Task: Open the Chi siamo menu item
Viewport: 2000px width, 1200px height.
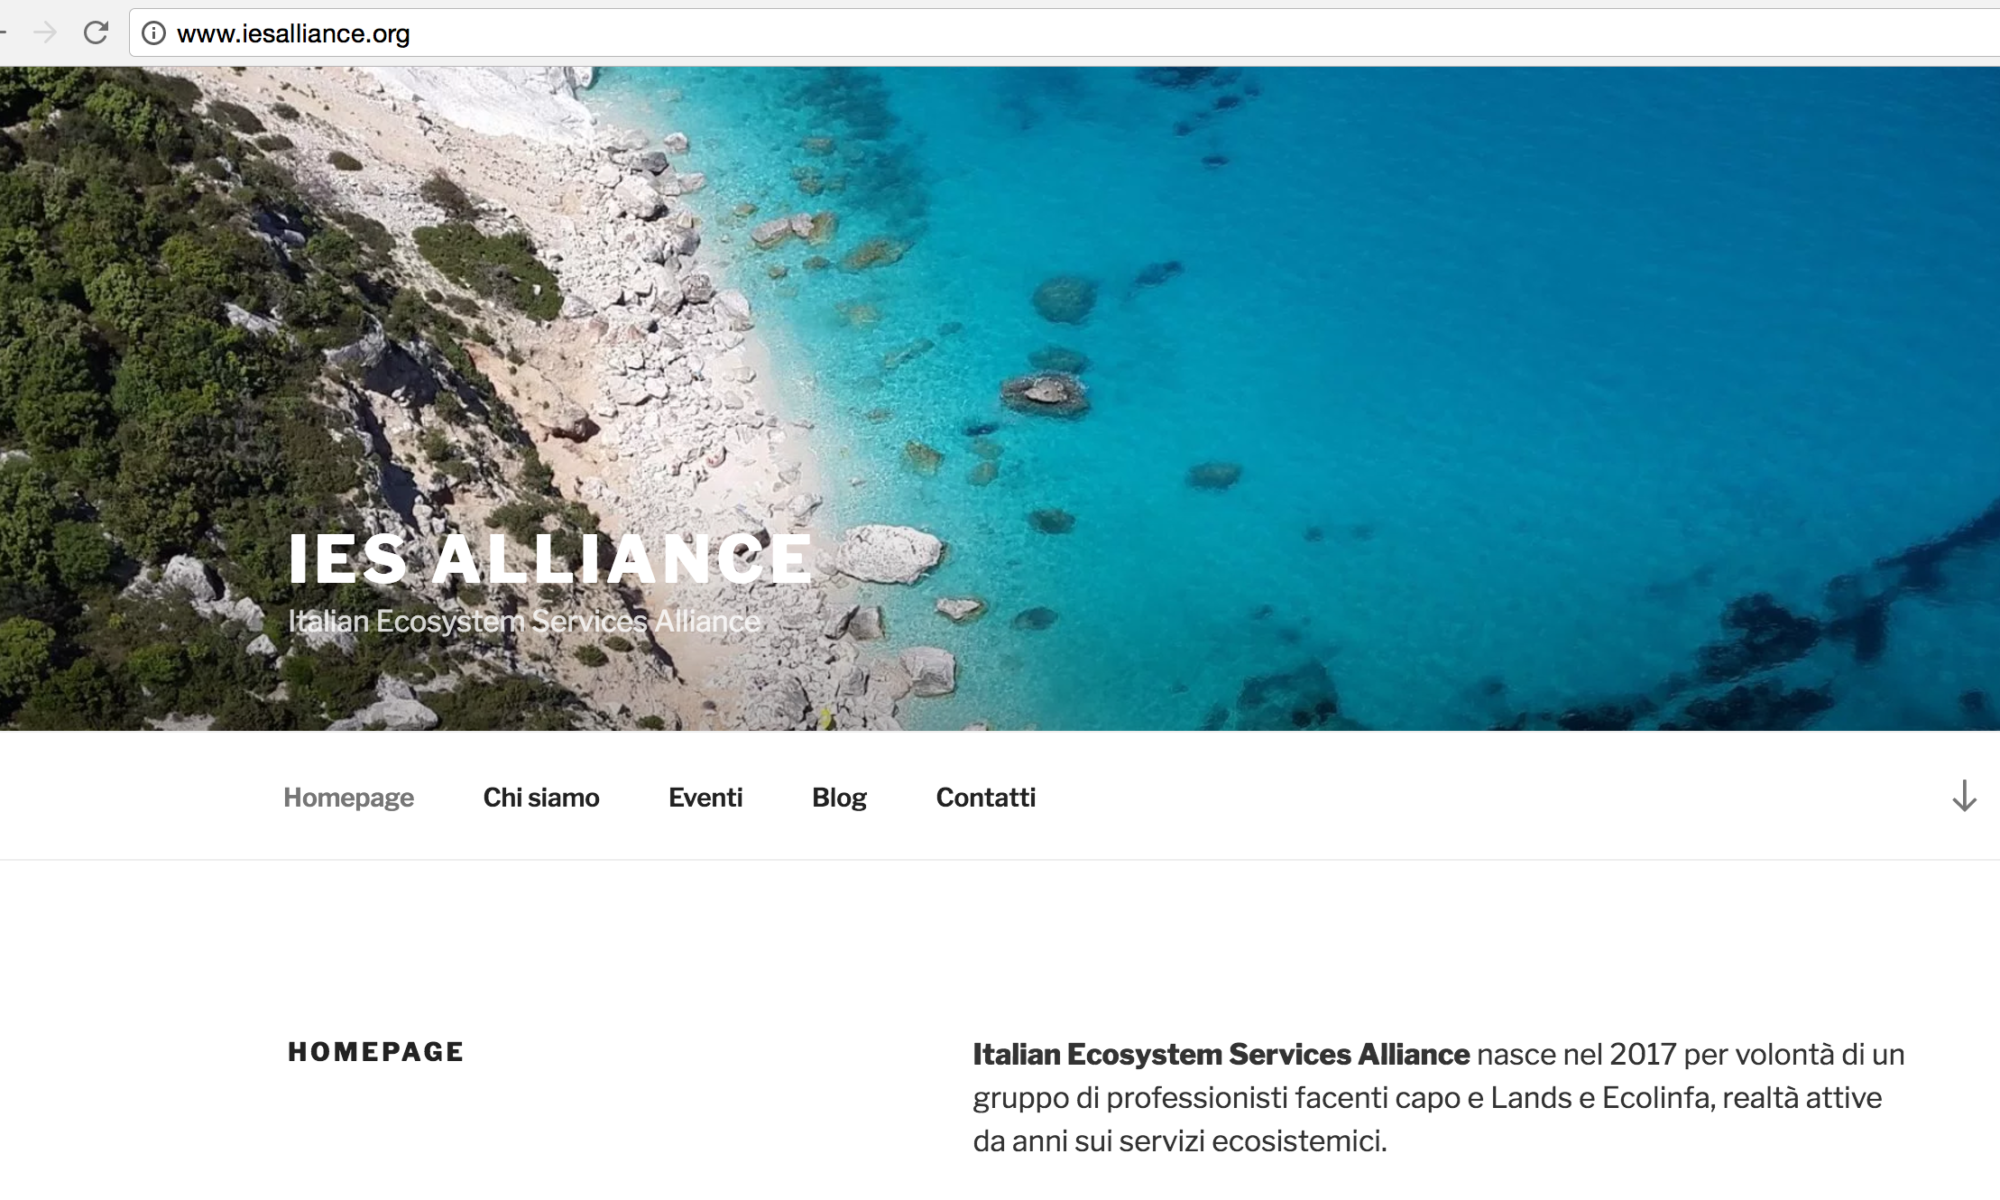Action: coord(541,797)
